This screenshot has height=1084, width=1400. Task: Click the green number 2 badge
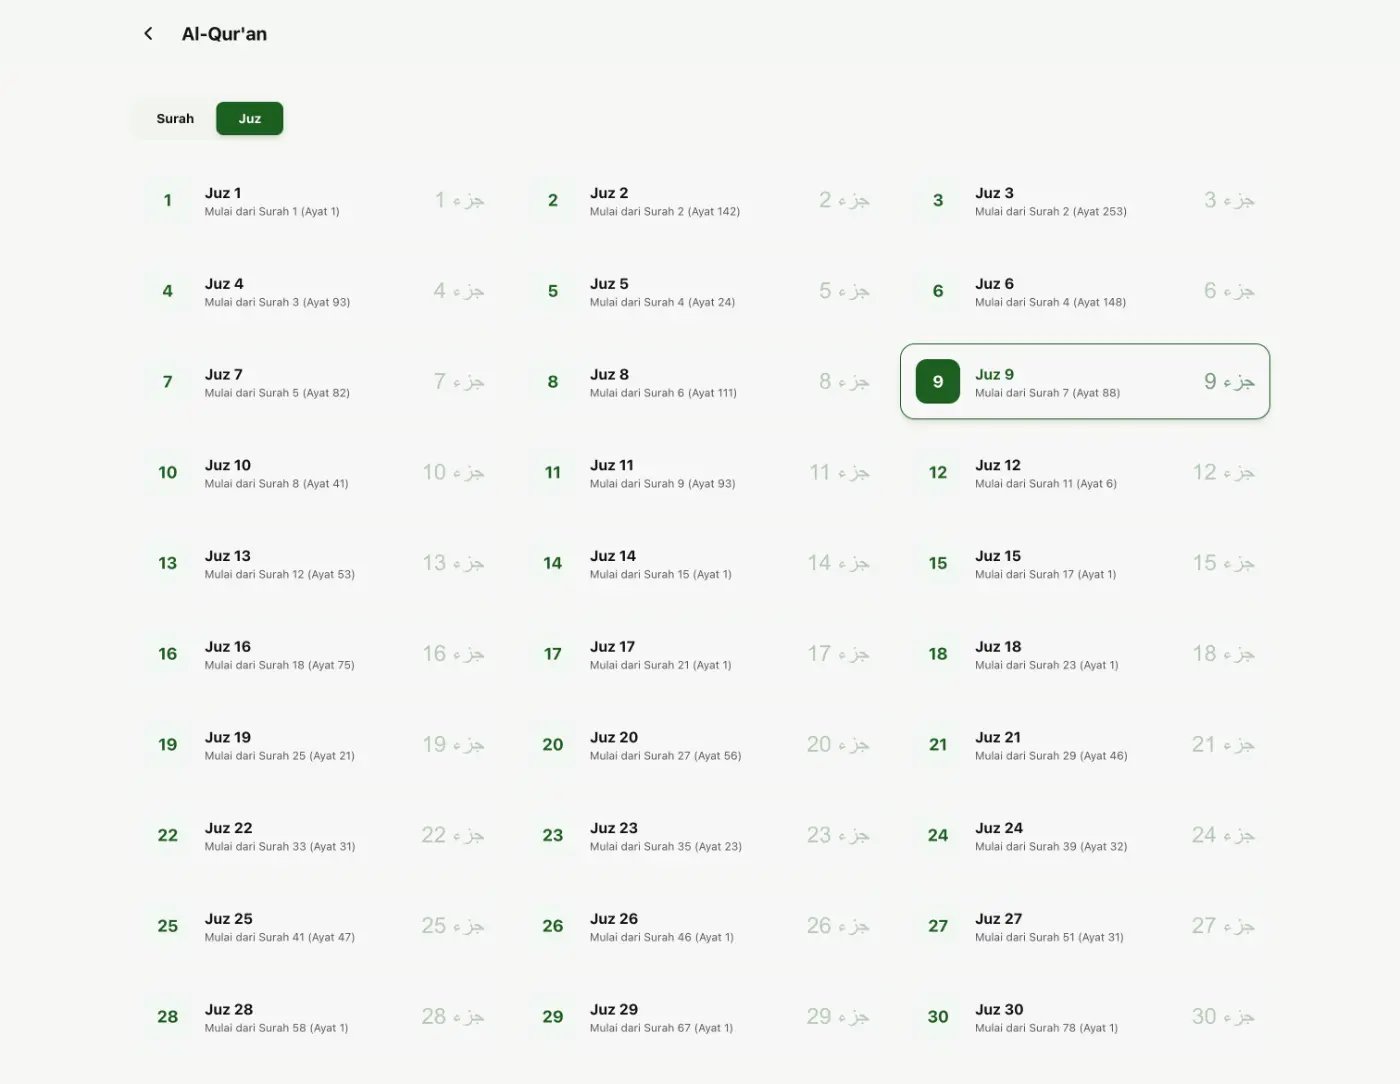coord(553,201)
